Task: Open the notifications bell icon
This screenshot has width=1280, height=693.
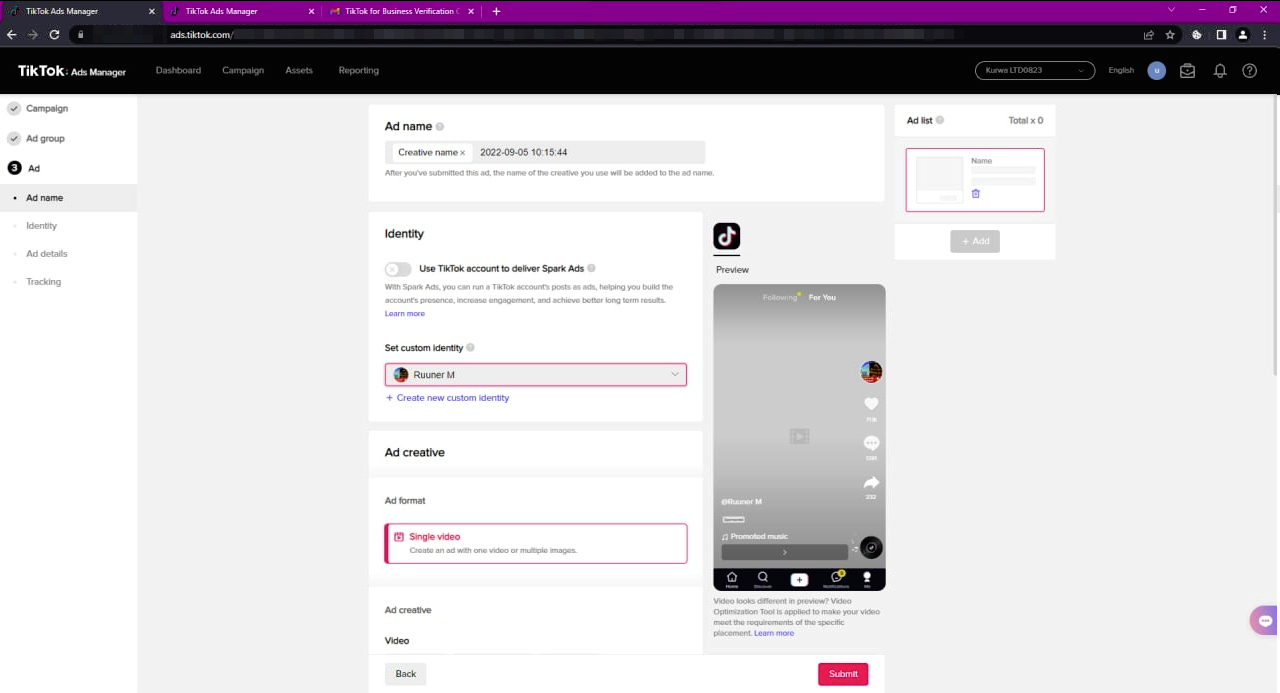Action: click(x=1220, y=71)
